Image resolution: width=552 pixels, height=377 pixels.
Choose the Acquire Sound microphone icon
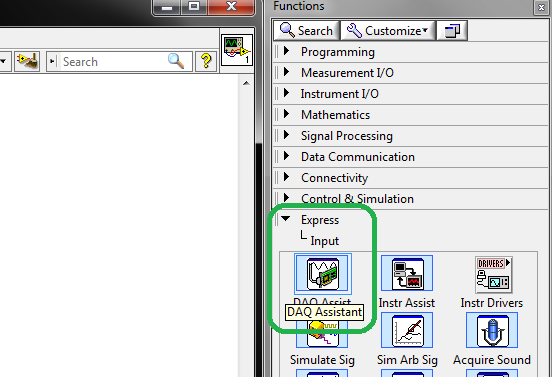coord(492,330)
